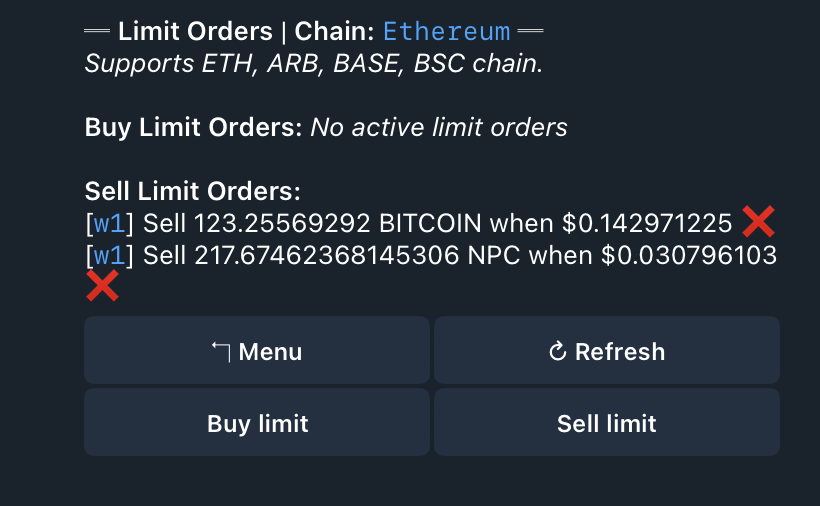Open the Menu button
Screen dimensions: 820x506
[257, 351]
